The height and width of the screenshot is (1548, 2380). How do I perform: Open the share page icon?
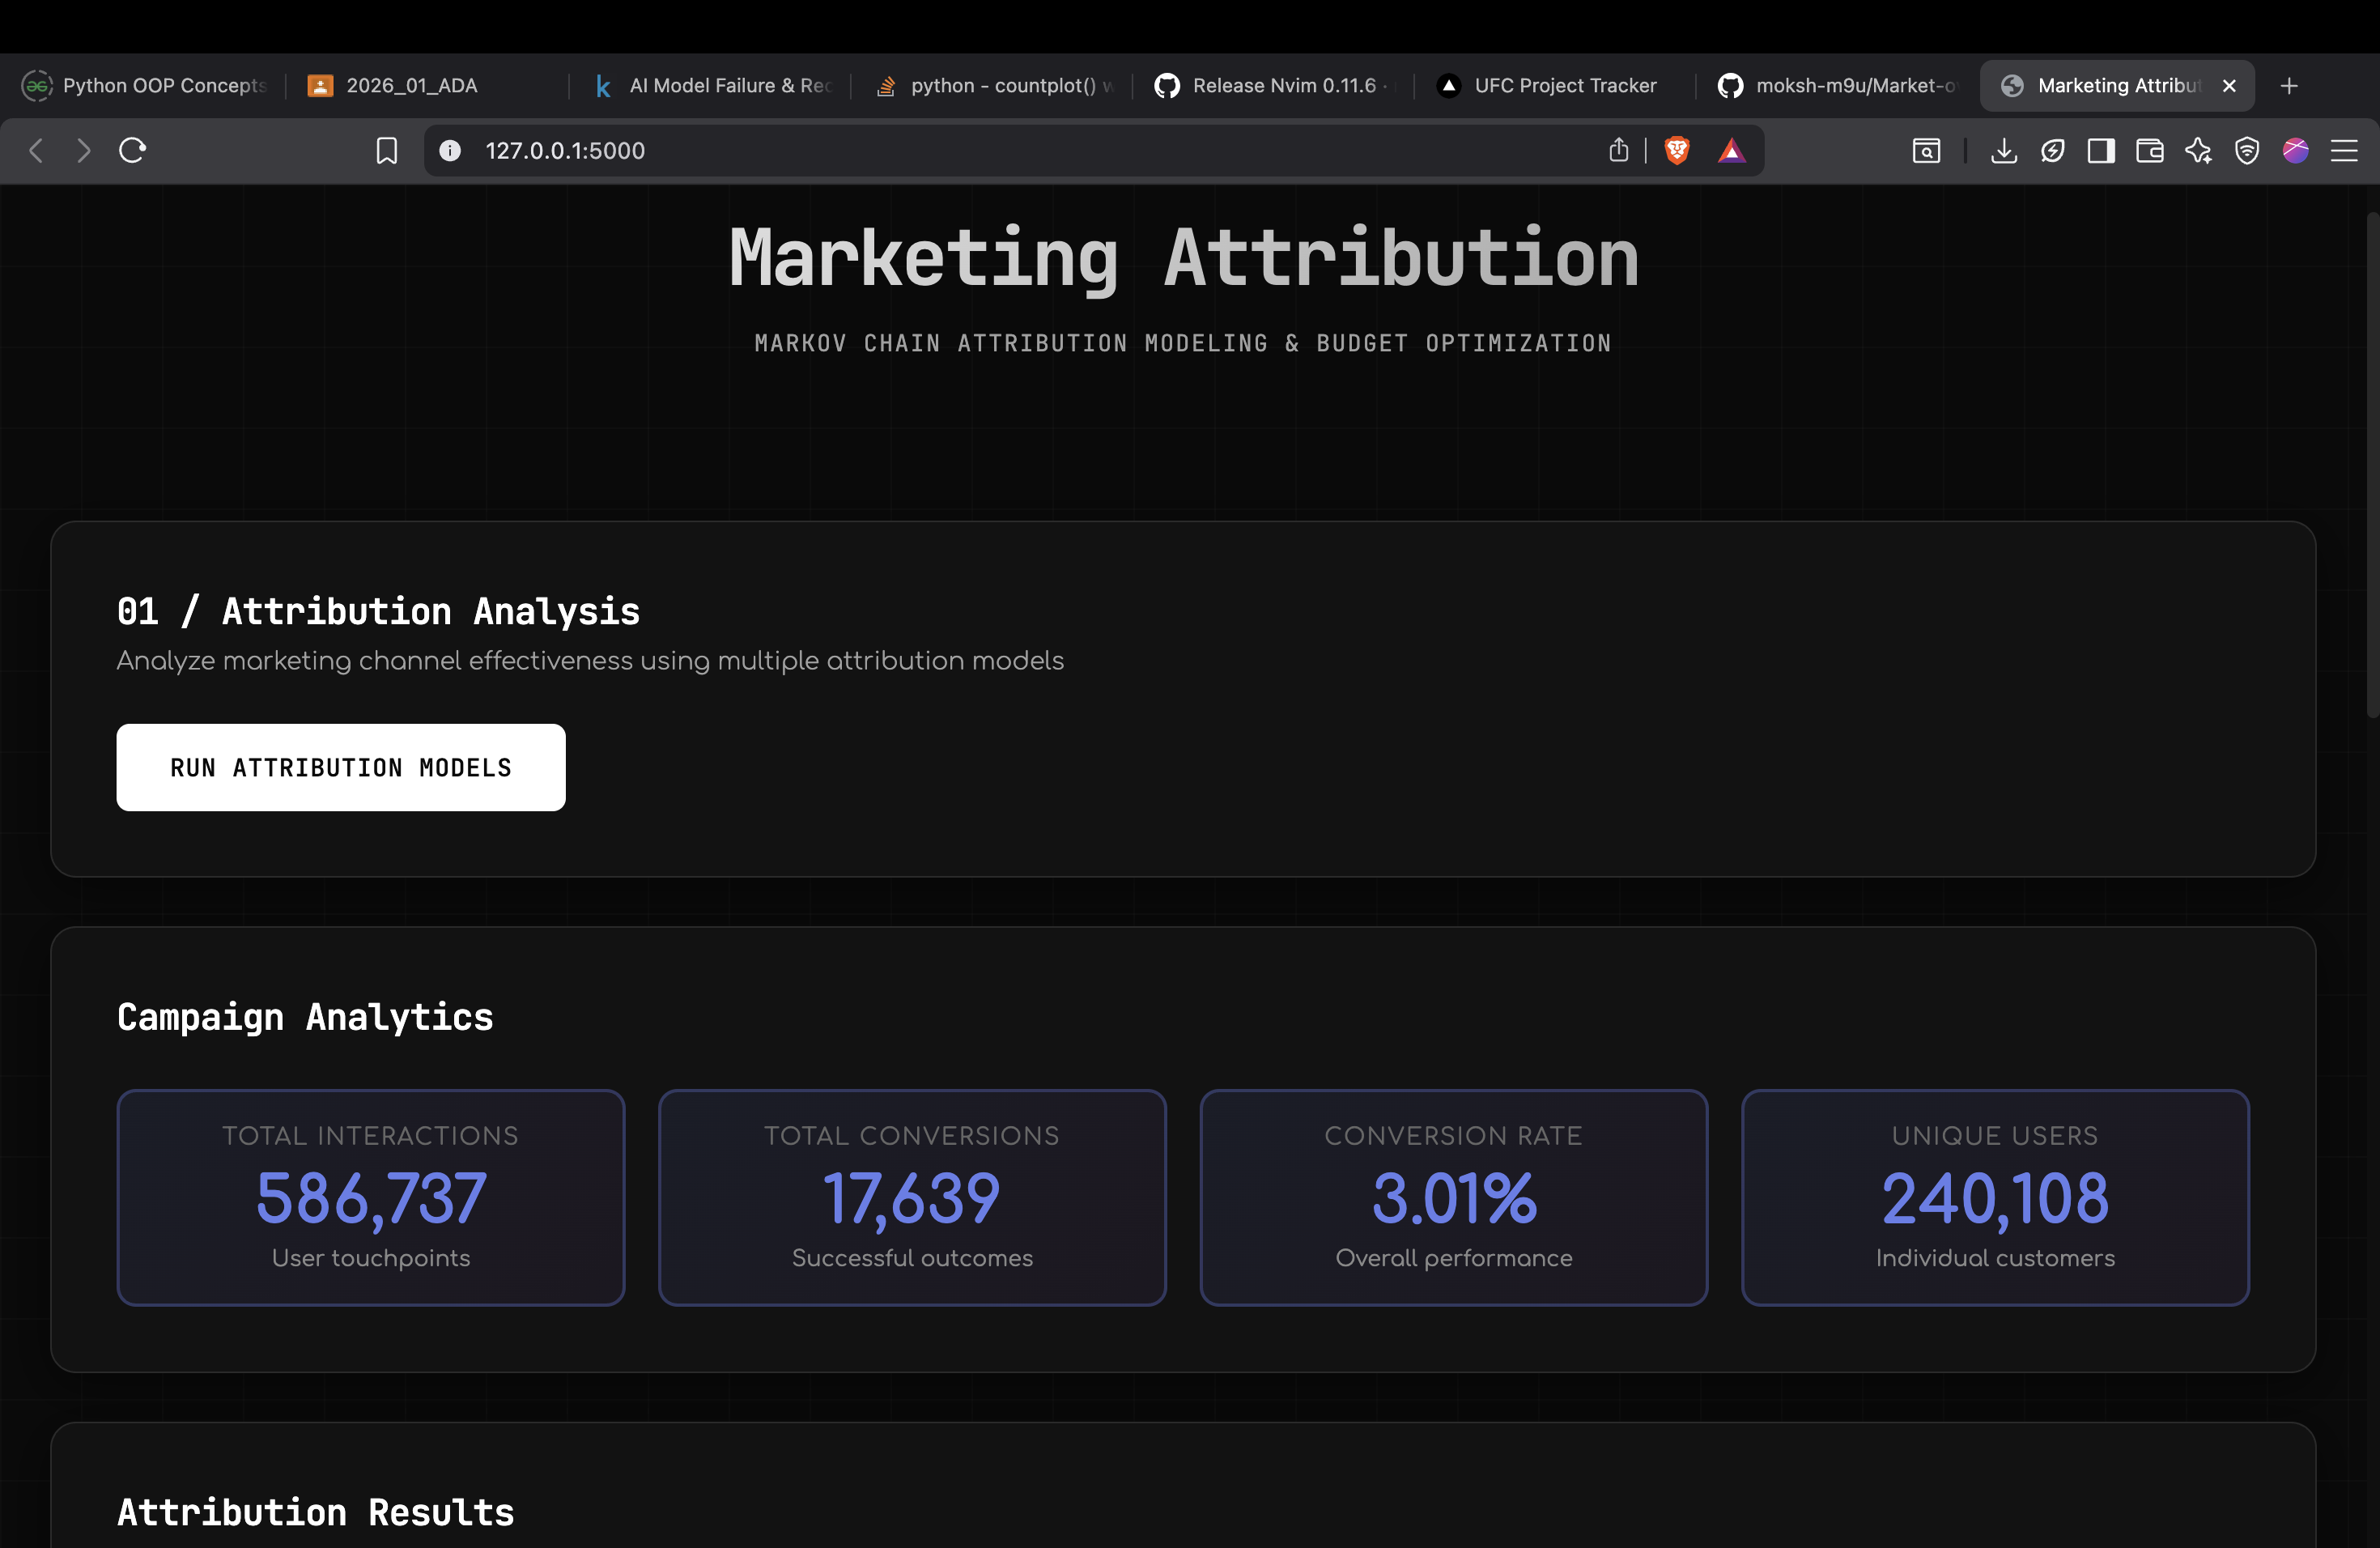(1618, 151)
